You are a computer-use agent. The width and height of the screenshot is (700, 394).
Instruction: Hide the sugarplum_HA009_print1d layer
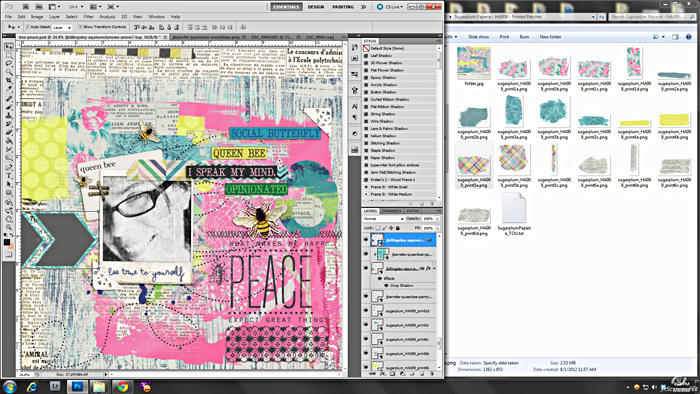(x=366, y=311)
